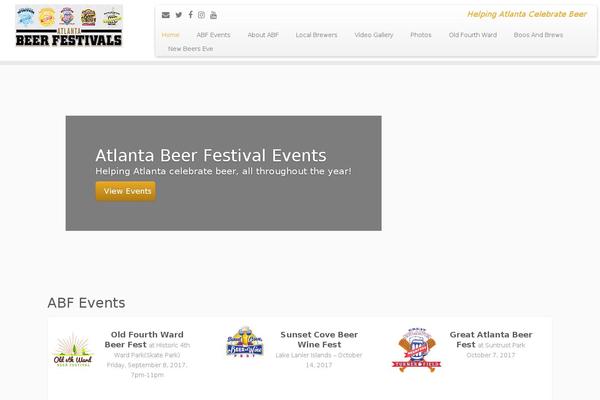Open the Old Fourth Ward Beer Fest link
The width and height of the screenshot is (600, 400).
[x=144, y=340]
